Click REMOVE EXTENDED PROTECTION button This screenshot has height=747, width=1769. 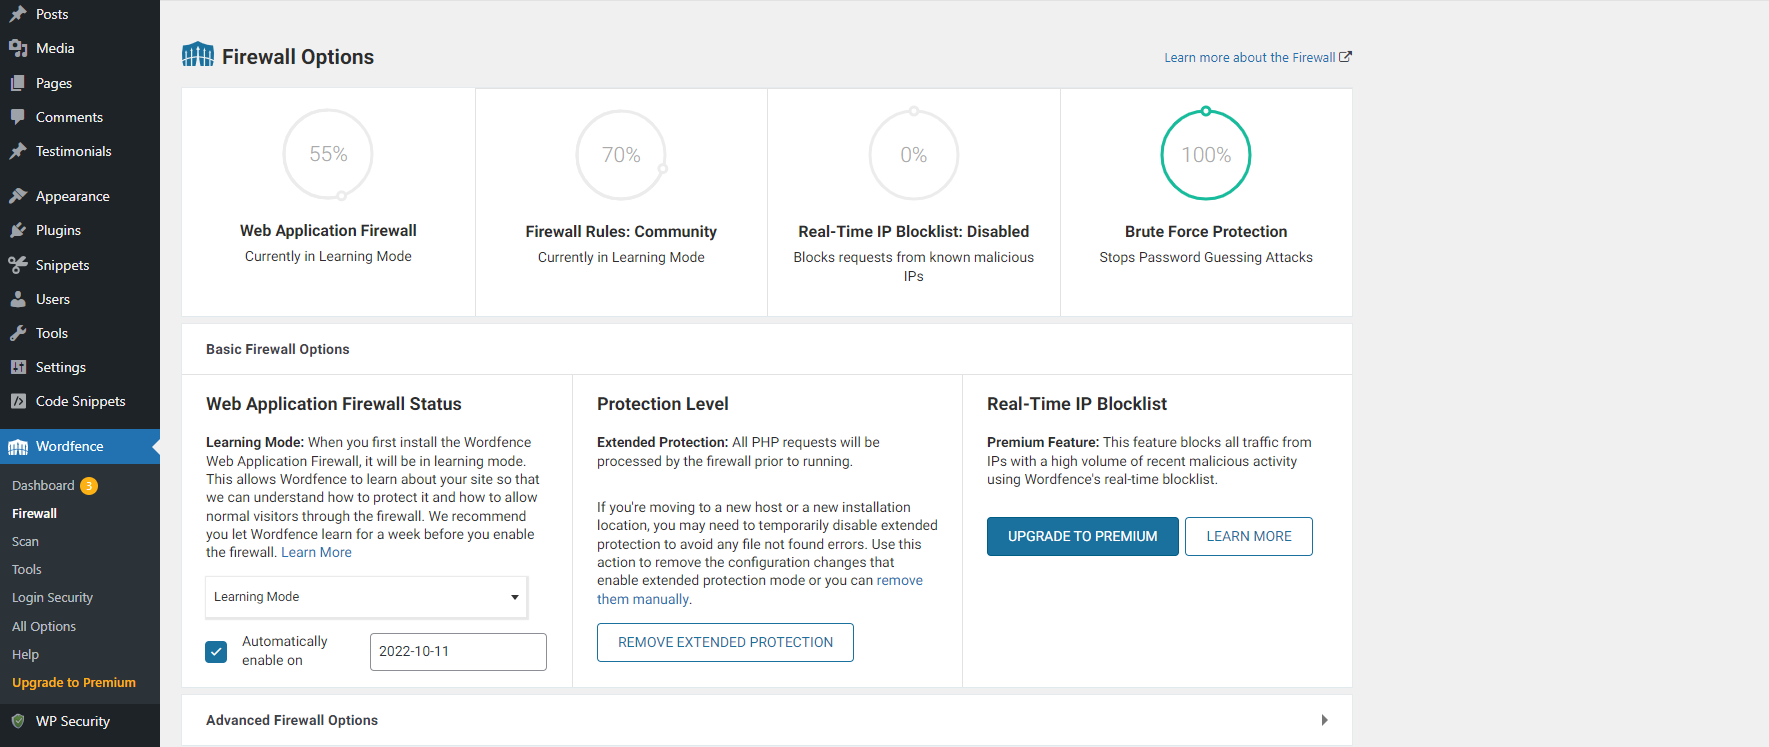coord(725,642)
